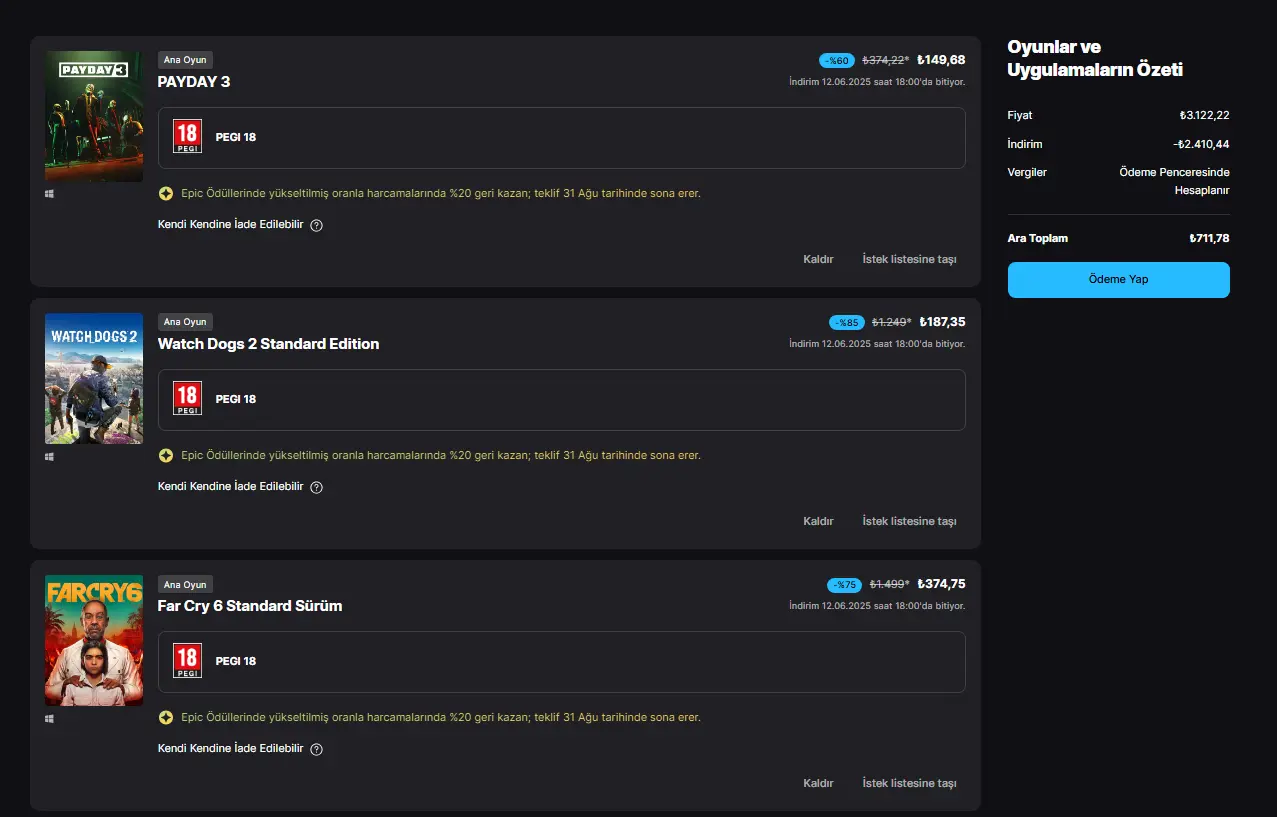Open the Far Cry 6 Standard Sürüm title link
This screenshot has width=1277, height=817.
[x=250, y=606]
